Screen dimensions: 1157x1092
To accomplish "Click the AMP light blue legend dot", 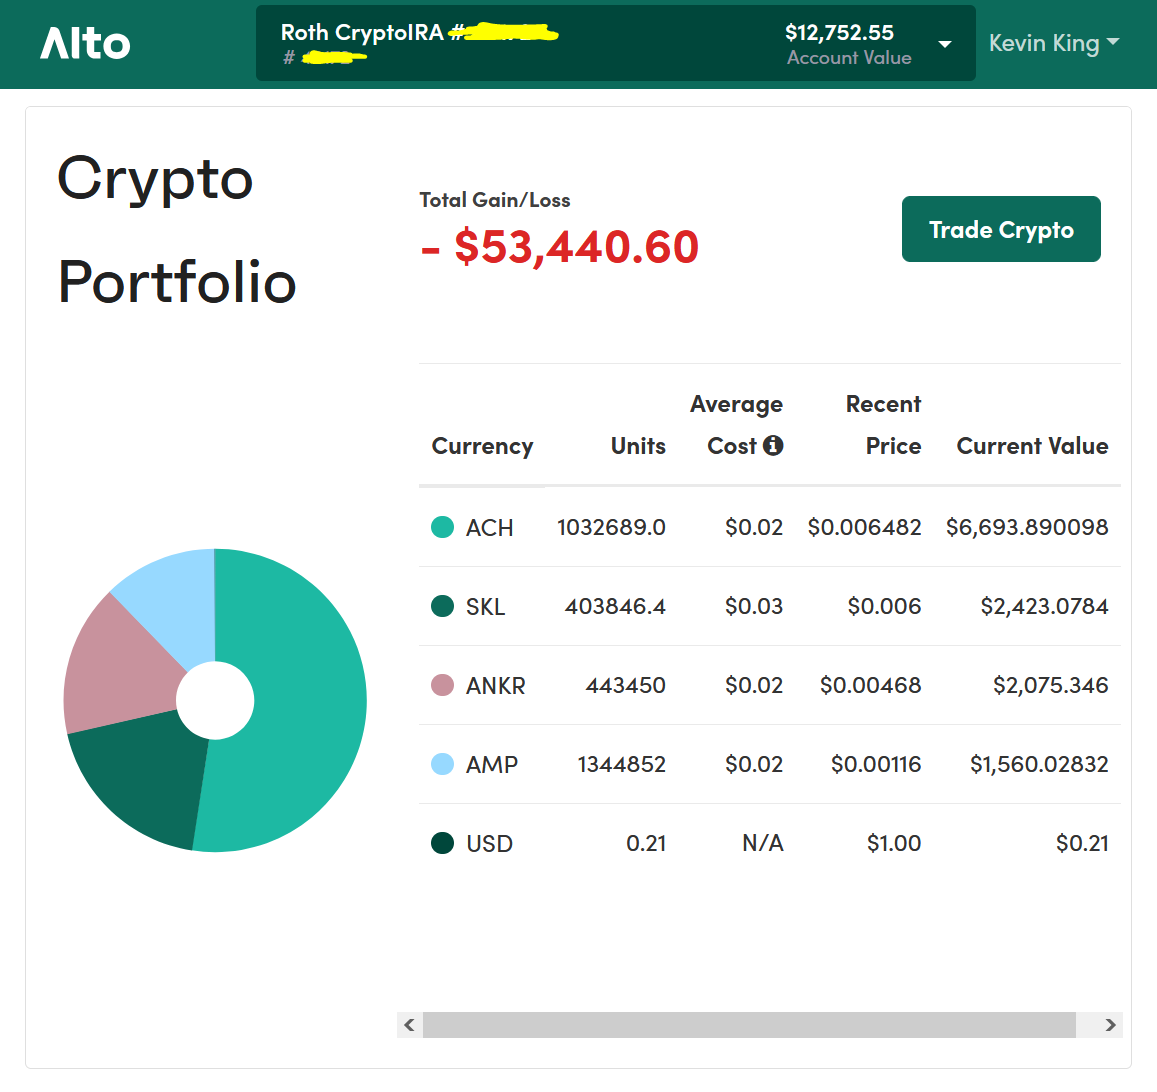I will point(442,764).
